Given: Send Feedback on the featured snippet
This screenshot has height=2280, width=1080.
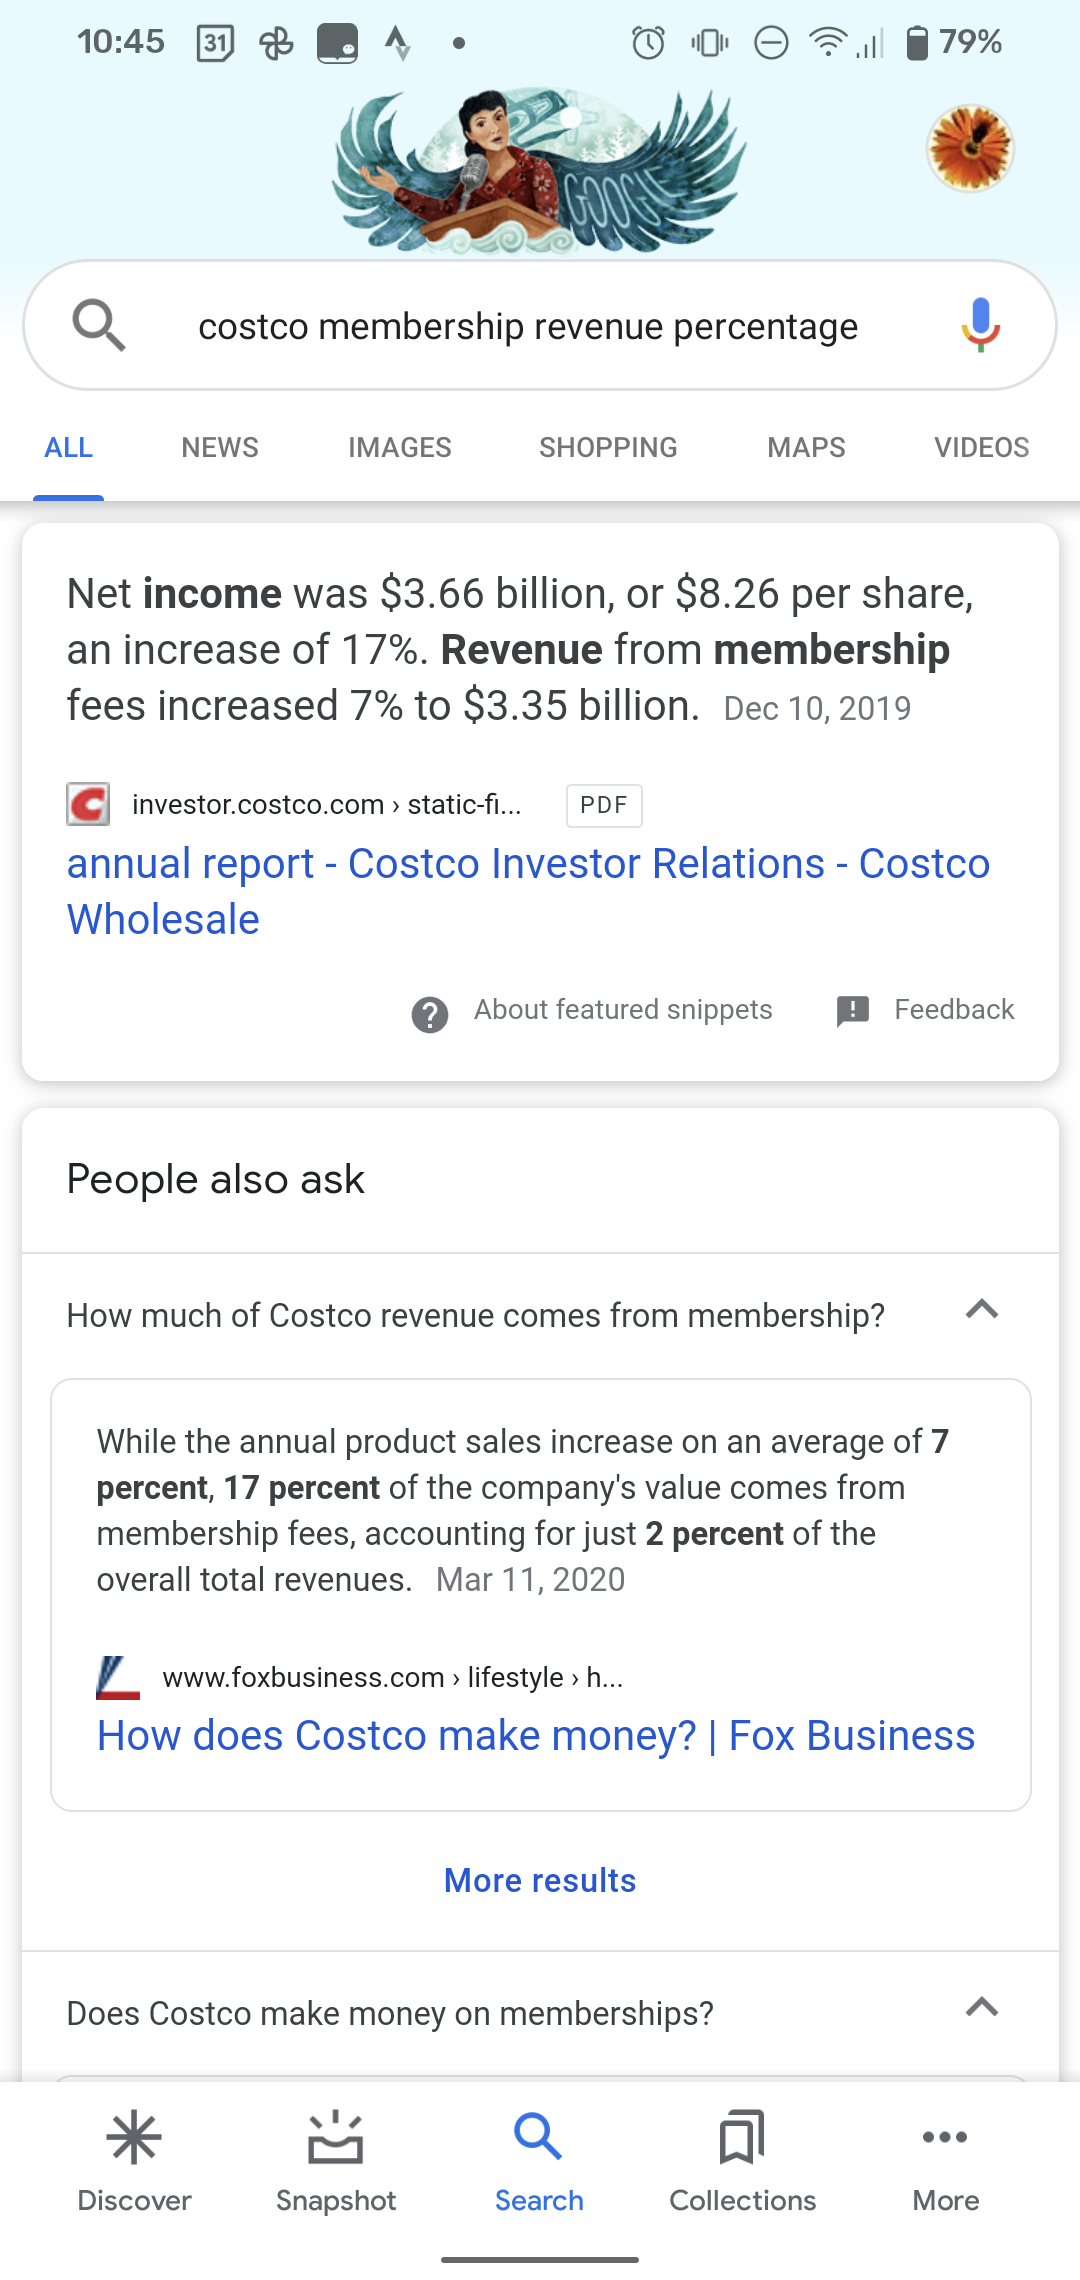Looking at the screenshot, I should point(926,1010).
